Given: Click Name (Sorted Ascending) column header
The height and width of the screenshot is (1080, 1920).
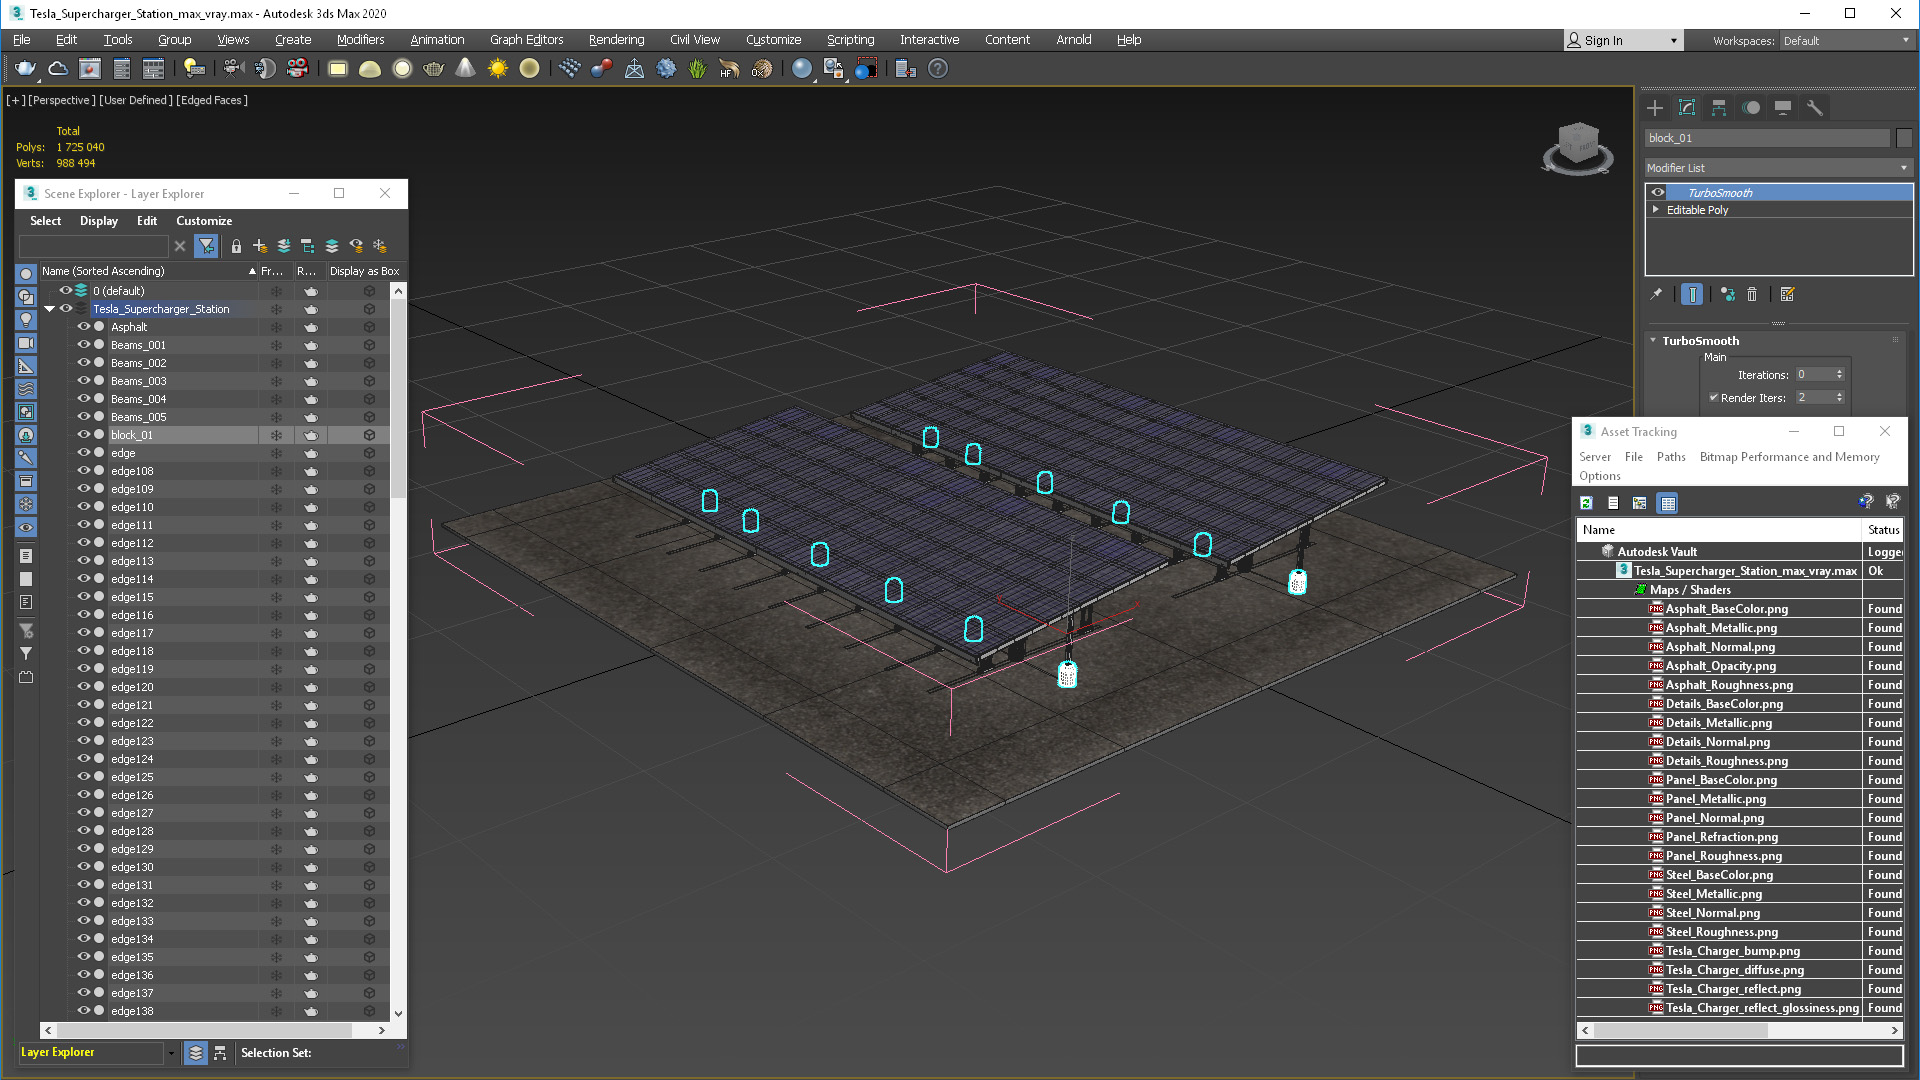Looking at the screenshot, I should [x=148, y=271].
